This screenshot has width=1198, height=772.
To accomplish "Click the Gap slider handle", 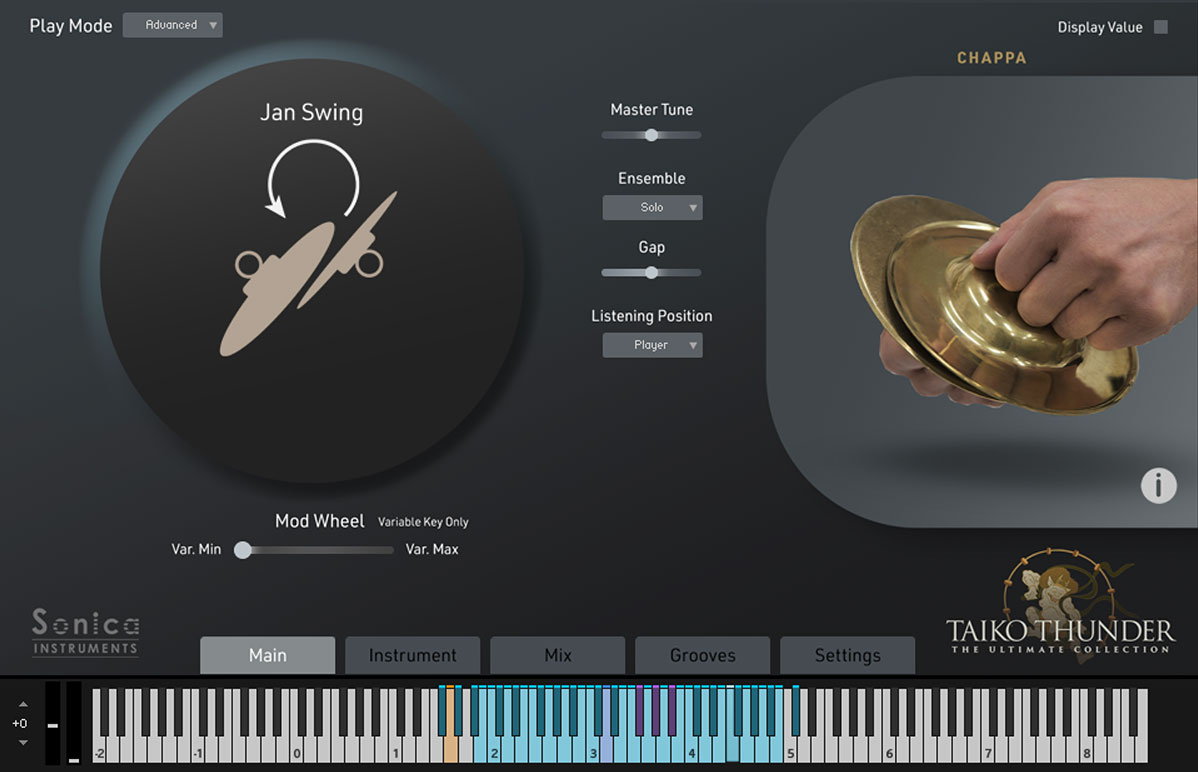I will [651, 272].
